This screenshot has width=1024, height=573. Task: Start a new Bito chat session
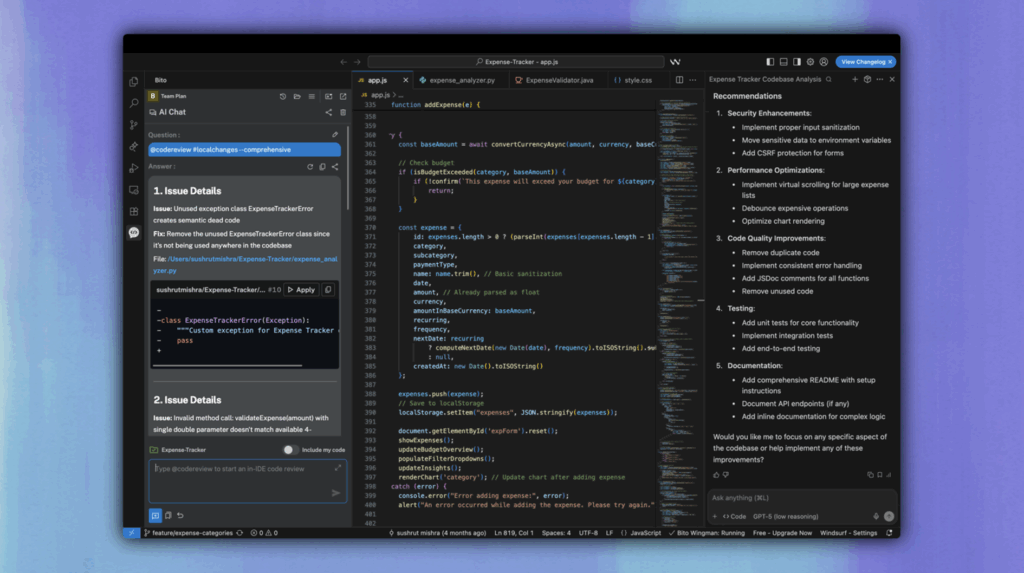155,516
